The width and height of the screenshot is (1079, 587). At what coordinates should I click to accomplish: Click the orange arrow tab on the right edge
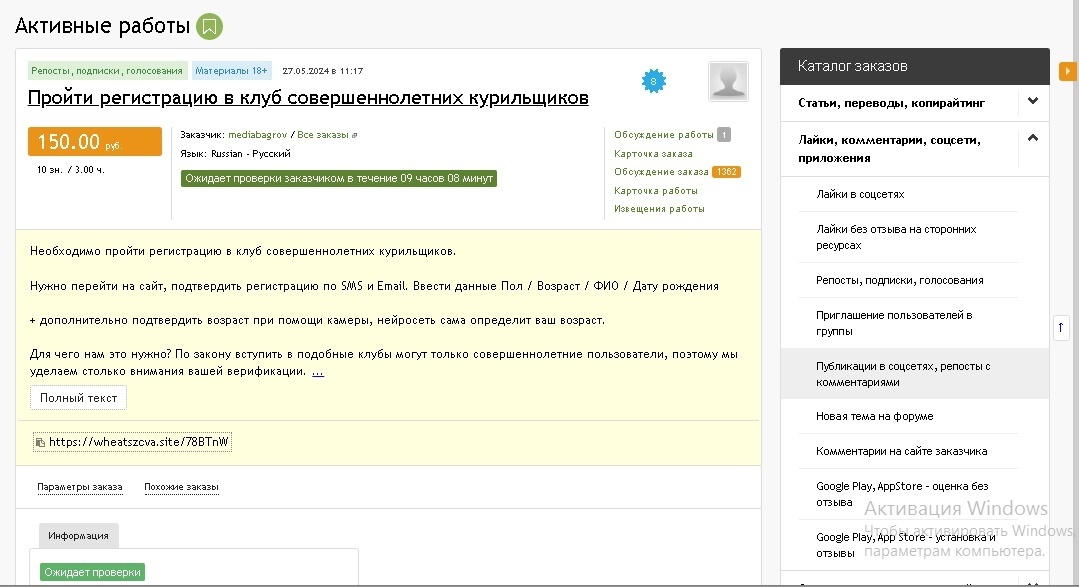pyautogui.click(x=1070, y=72)
